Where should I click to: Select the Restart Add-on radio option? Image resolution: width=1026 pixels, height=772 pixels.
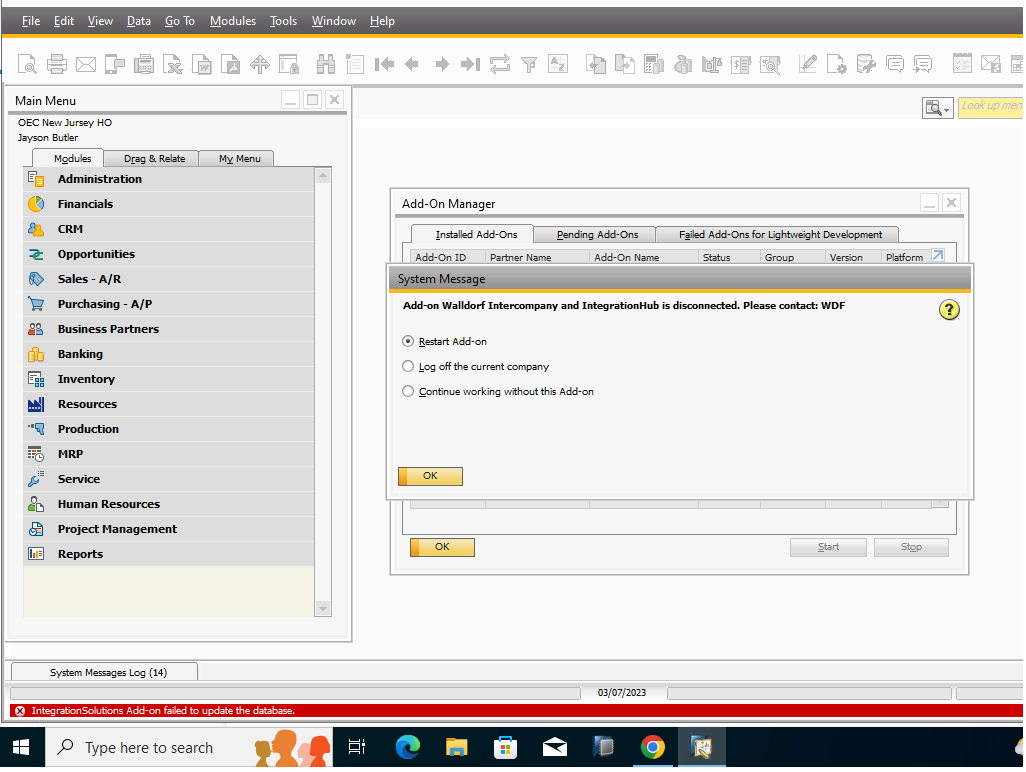tap(408, 341)
